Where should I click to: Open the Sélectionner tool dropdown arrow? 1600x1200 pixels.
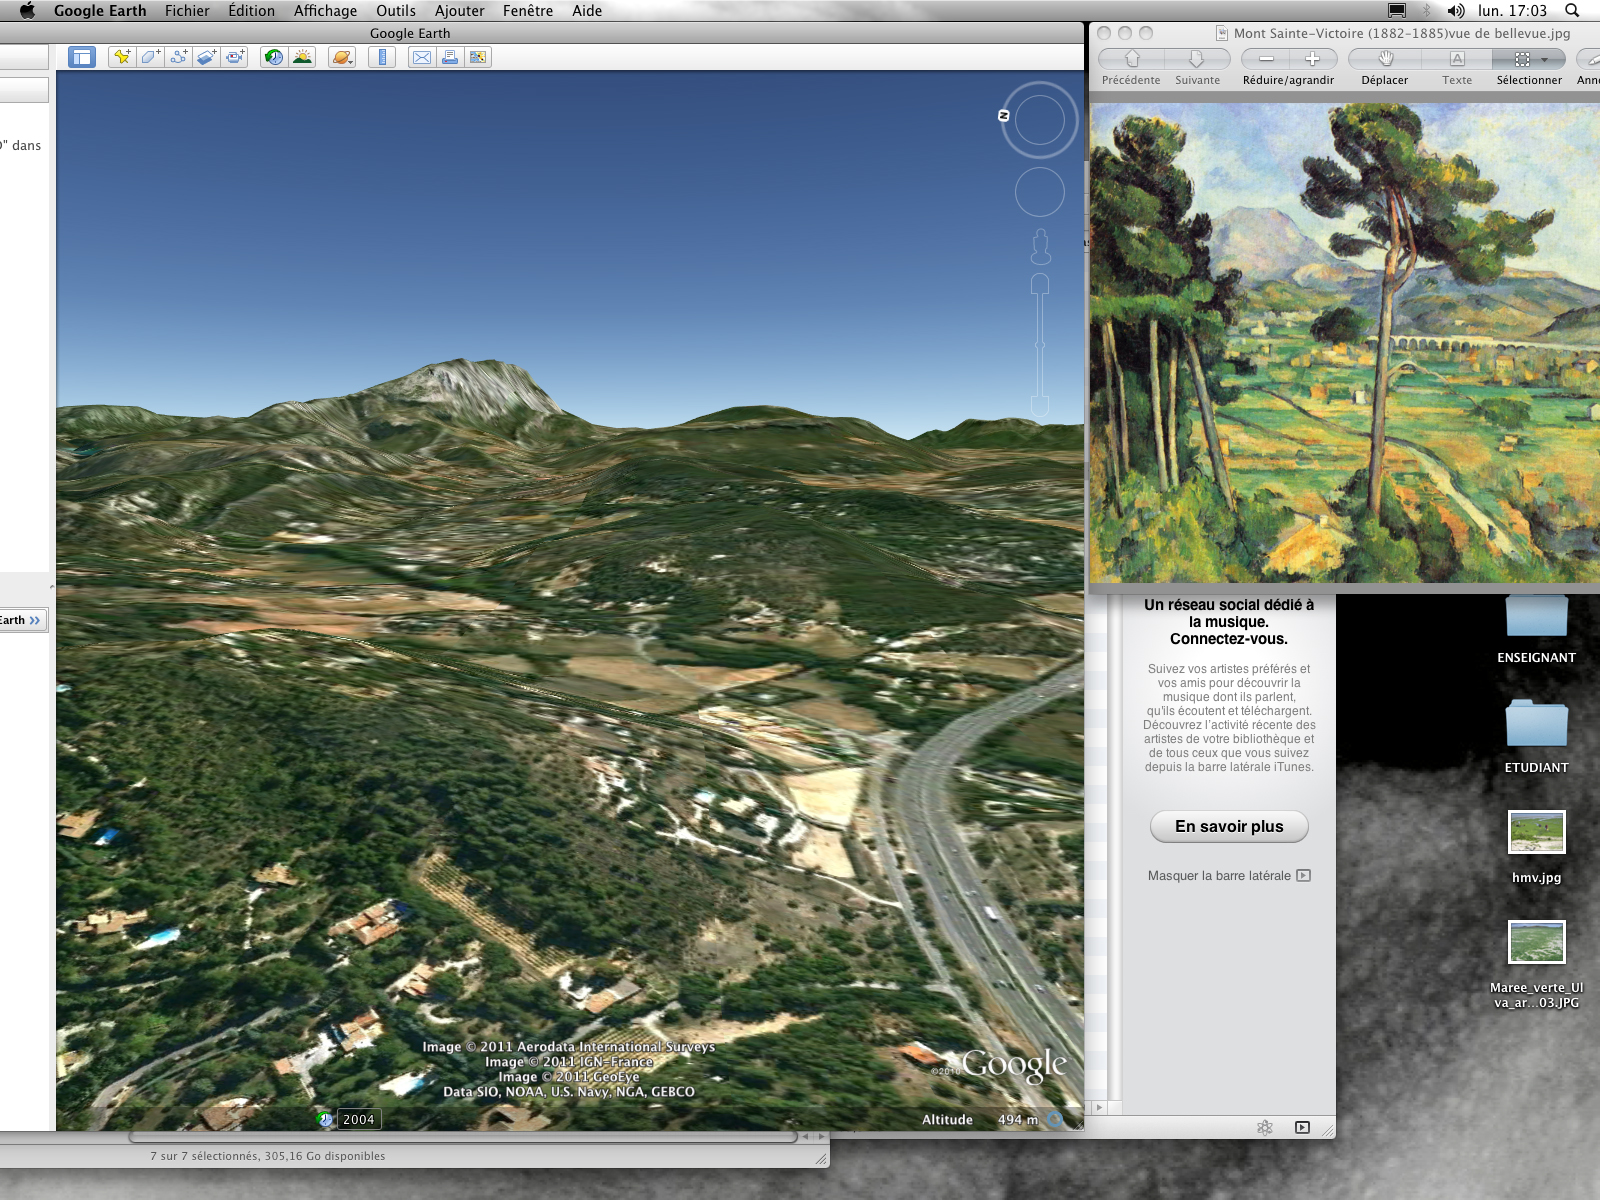(x=1545, y=59)
